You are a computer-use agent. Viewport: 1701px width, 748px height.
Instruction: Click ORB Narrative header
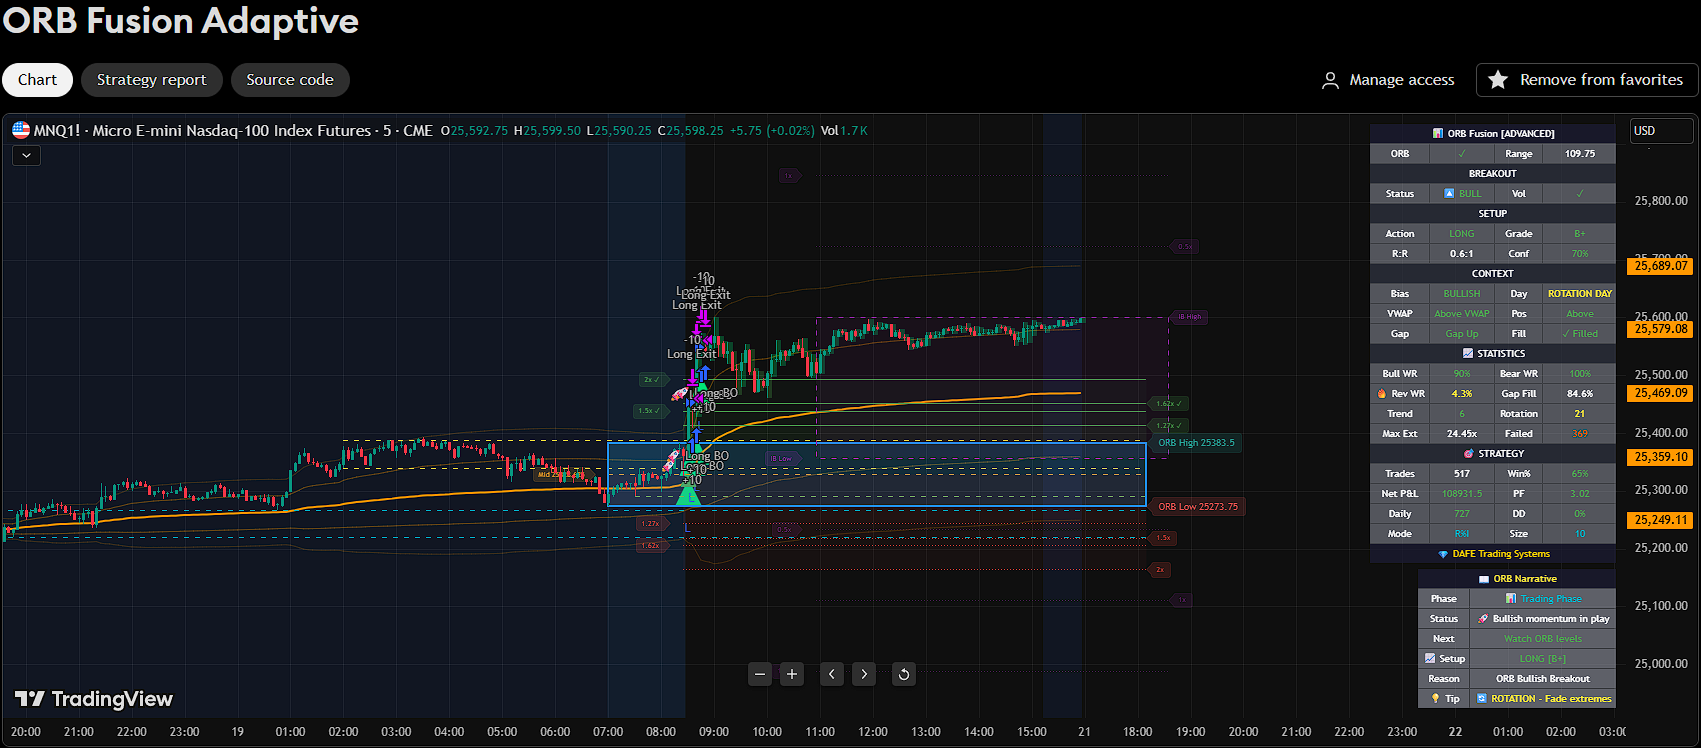point(1517,579)
